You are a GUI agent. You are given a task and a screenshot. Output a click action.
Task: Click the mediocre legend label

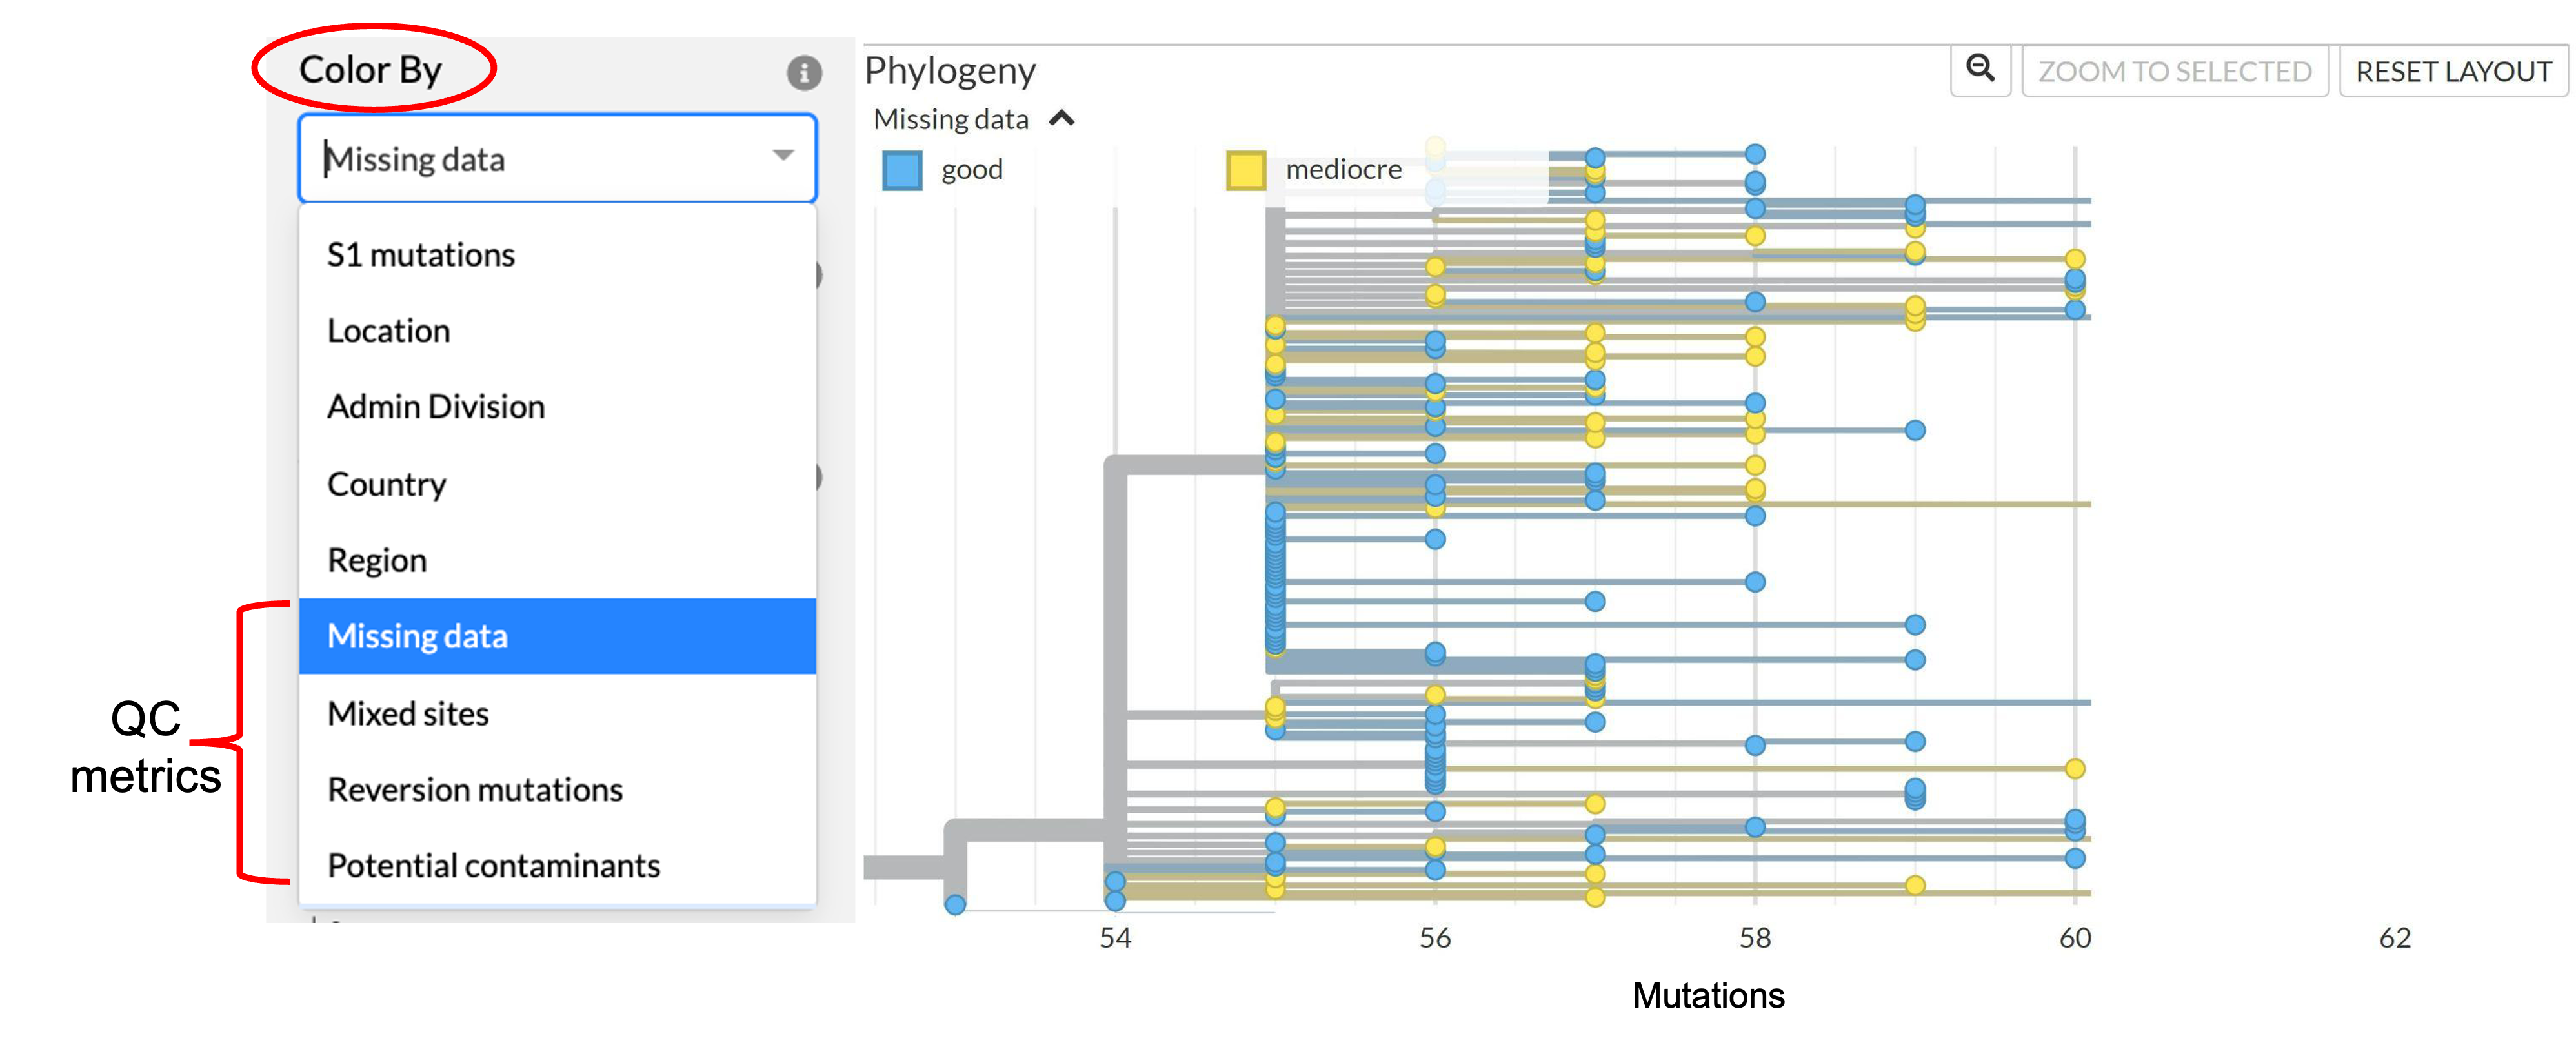1343,170
